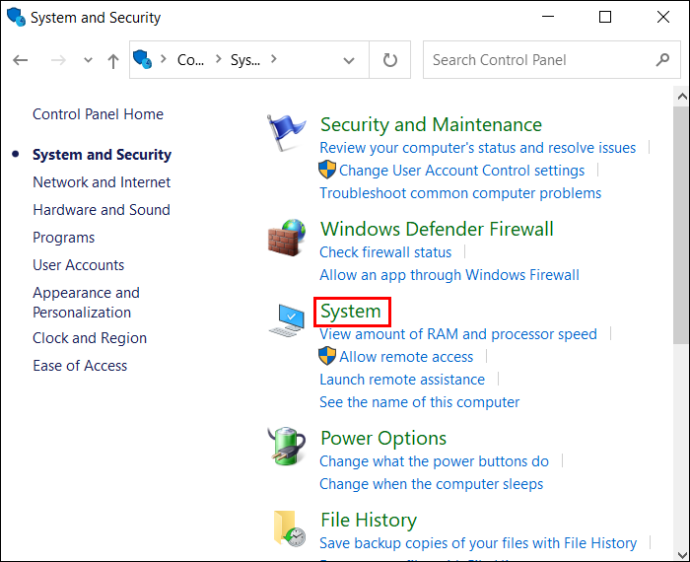The width and height of the screenshot is (690, 562).
Task: Click the scrollbar up arrow
Action: click(682, 96)
